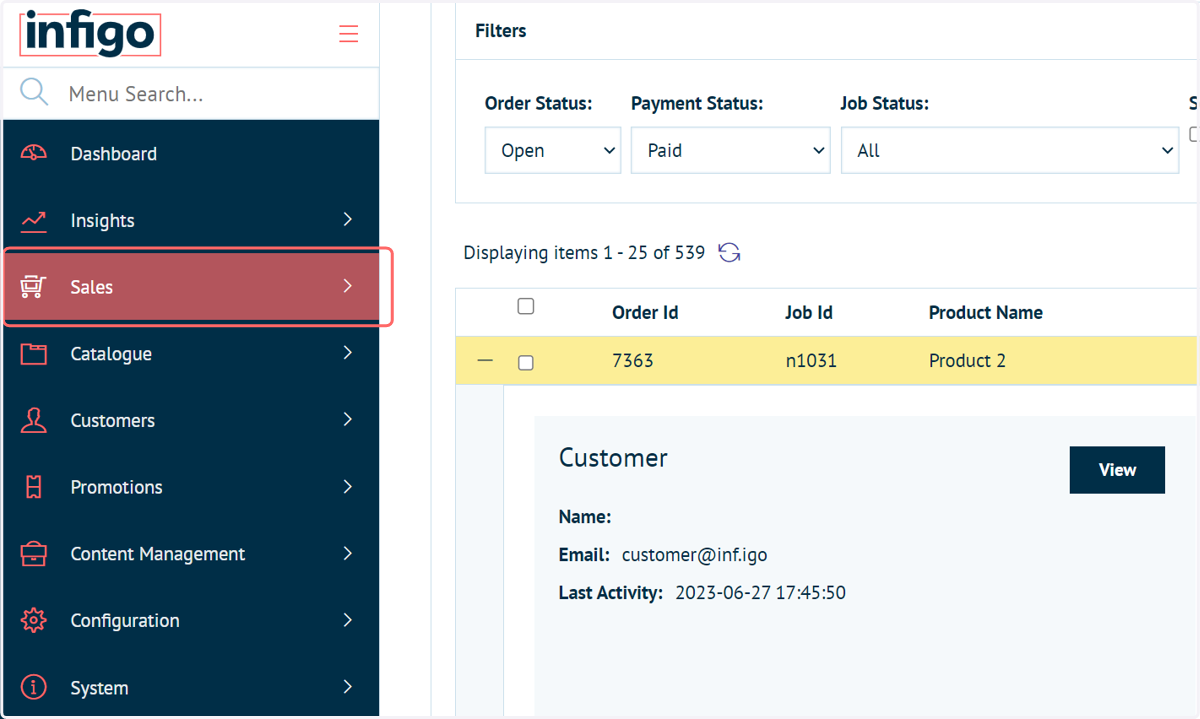This screenshot has height=719, width=1200.
Task: Open the Catalogue menu item
Action: tap(191, 354)
